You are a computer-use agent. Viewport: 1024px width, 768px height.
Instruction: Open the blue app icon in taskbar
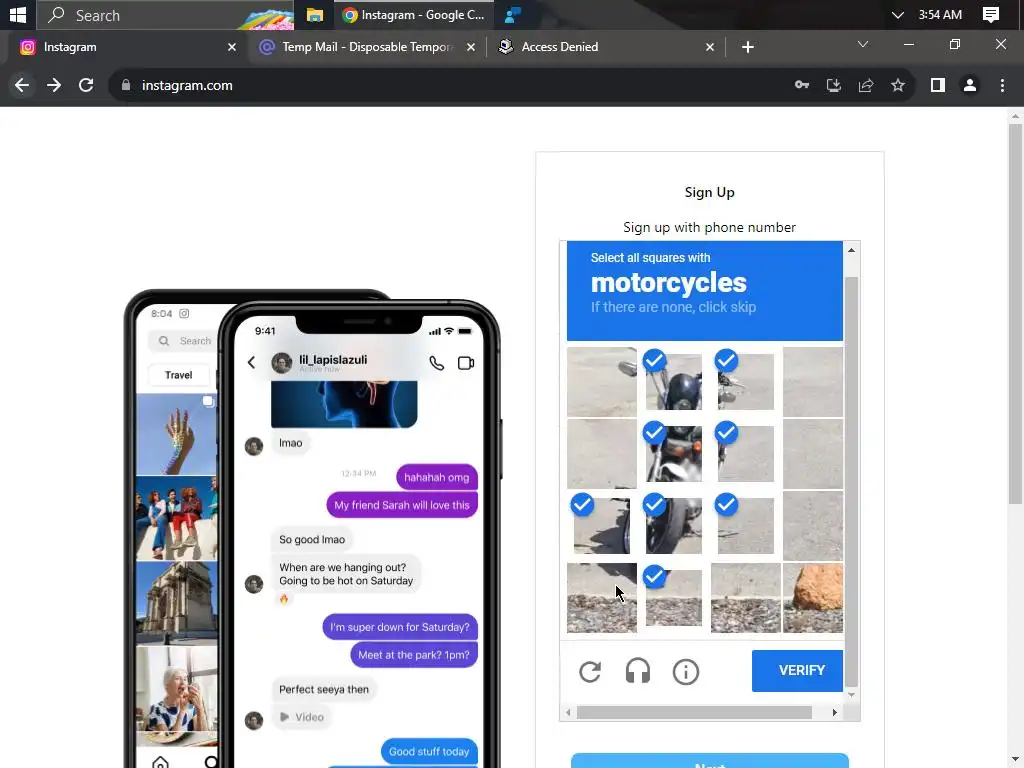(x=513, y=14)
